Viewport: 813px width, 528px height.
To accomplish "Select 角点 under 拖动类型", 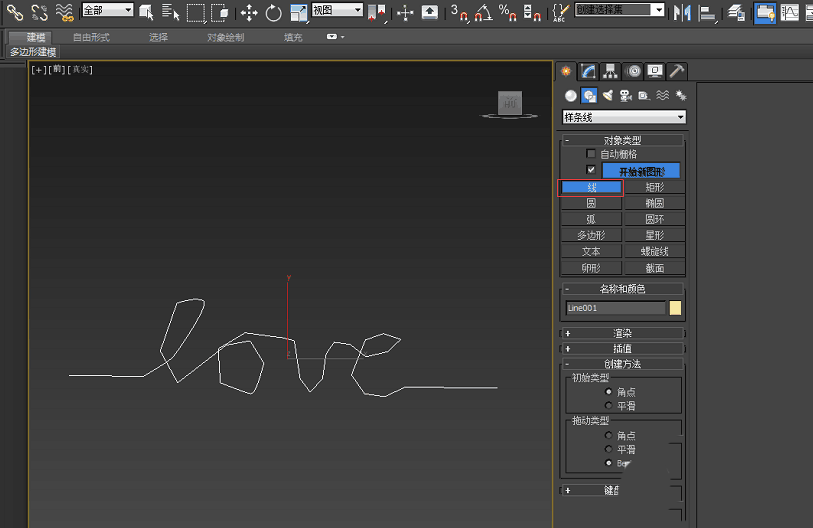I will (x=609, y=436).
